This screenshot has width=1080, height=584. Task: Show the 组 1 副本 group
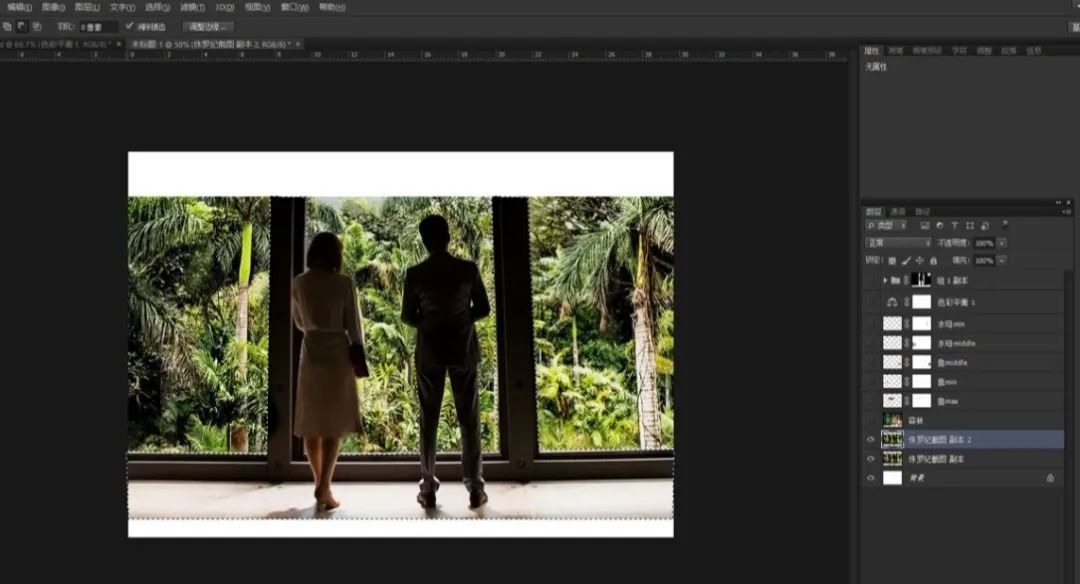[x=871, y=281]
